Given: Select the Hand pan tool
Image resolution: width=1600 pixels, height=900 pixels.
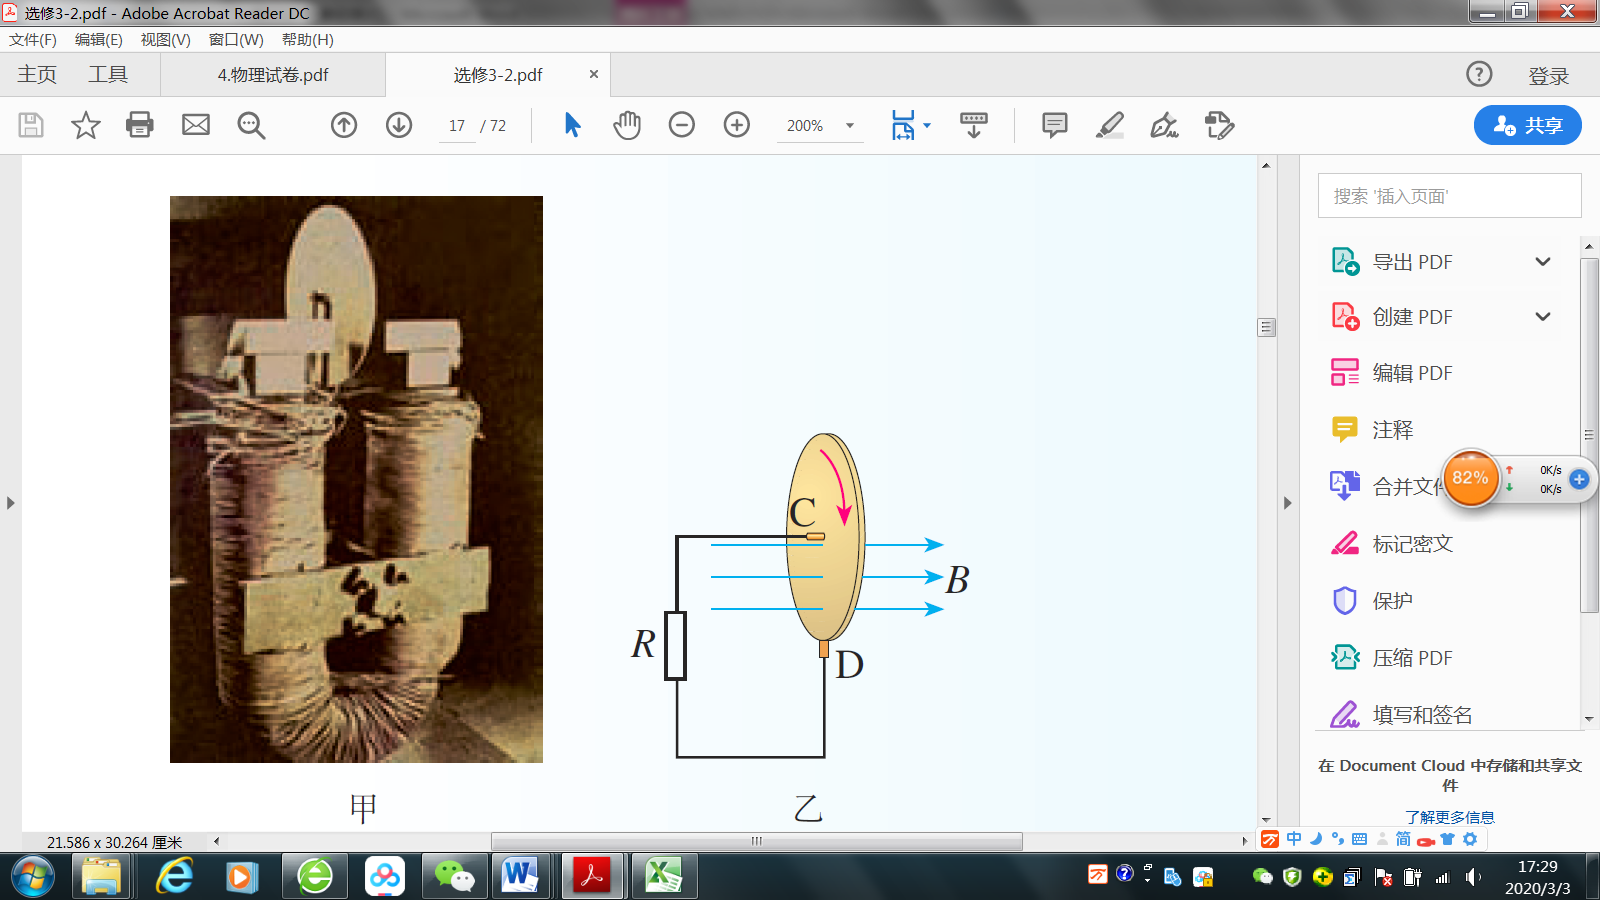Looking at the screenshot, I should (627, 125).
